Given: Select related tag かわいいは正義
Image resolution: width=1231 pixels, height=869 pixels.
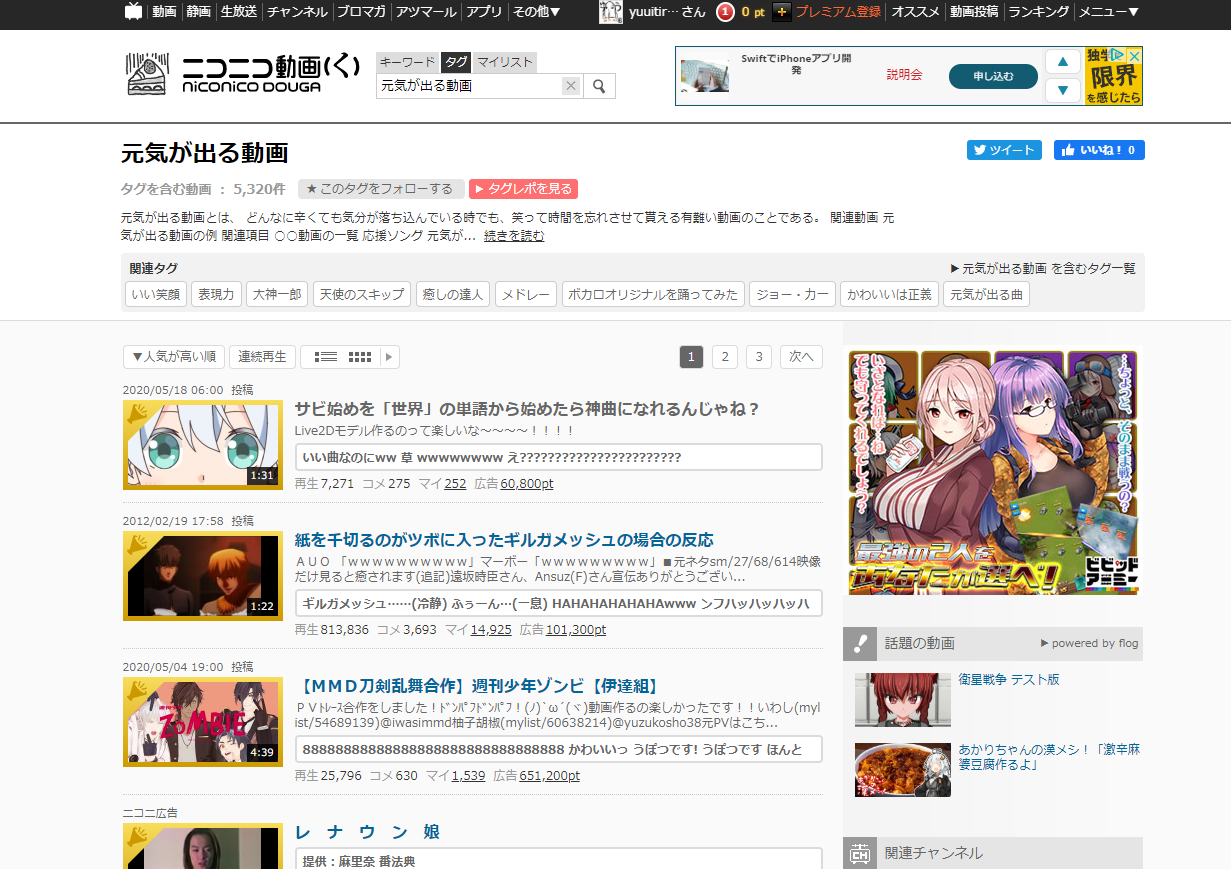Looking at the screenshot, I should tap(889, 294).
